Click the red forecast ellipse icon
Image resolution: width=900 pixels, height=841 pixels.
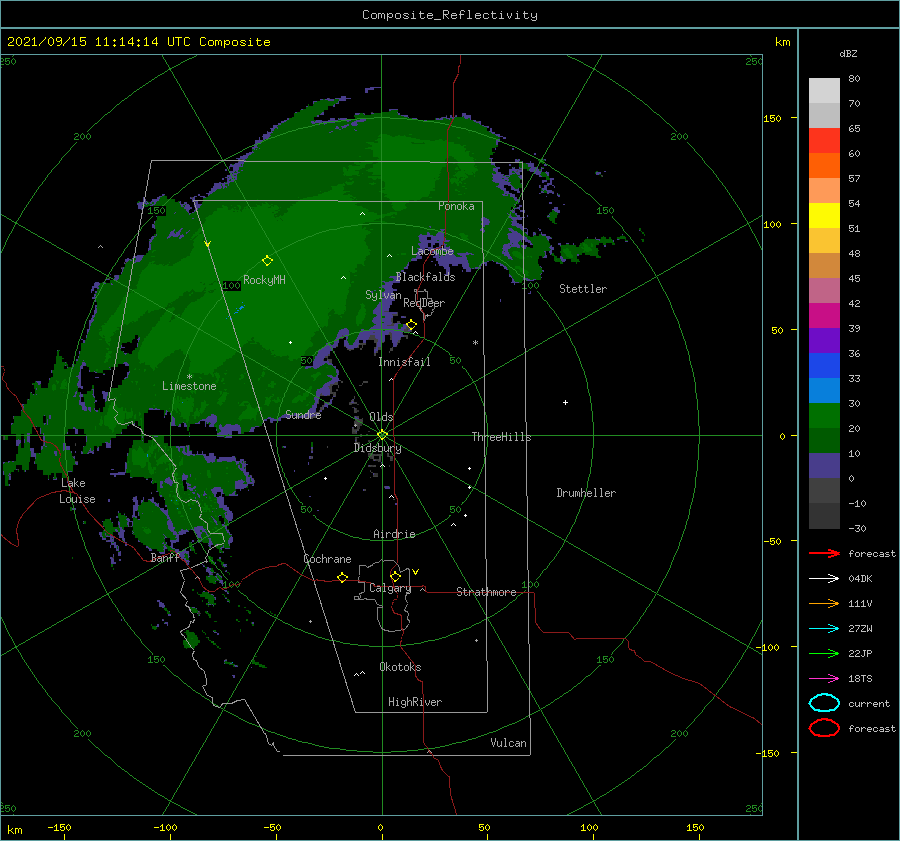pos(824,728)
